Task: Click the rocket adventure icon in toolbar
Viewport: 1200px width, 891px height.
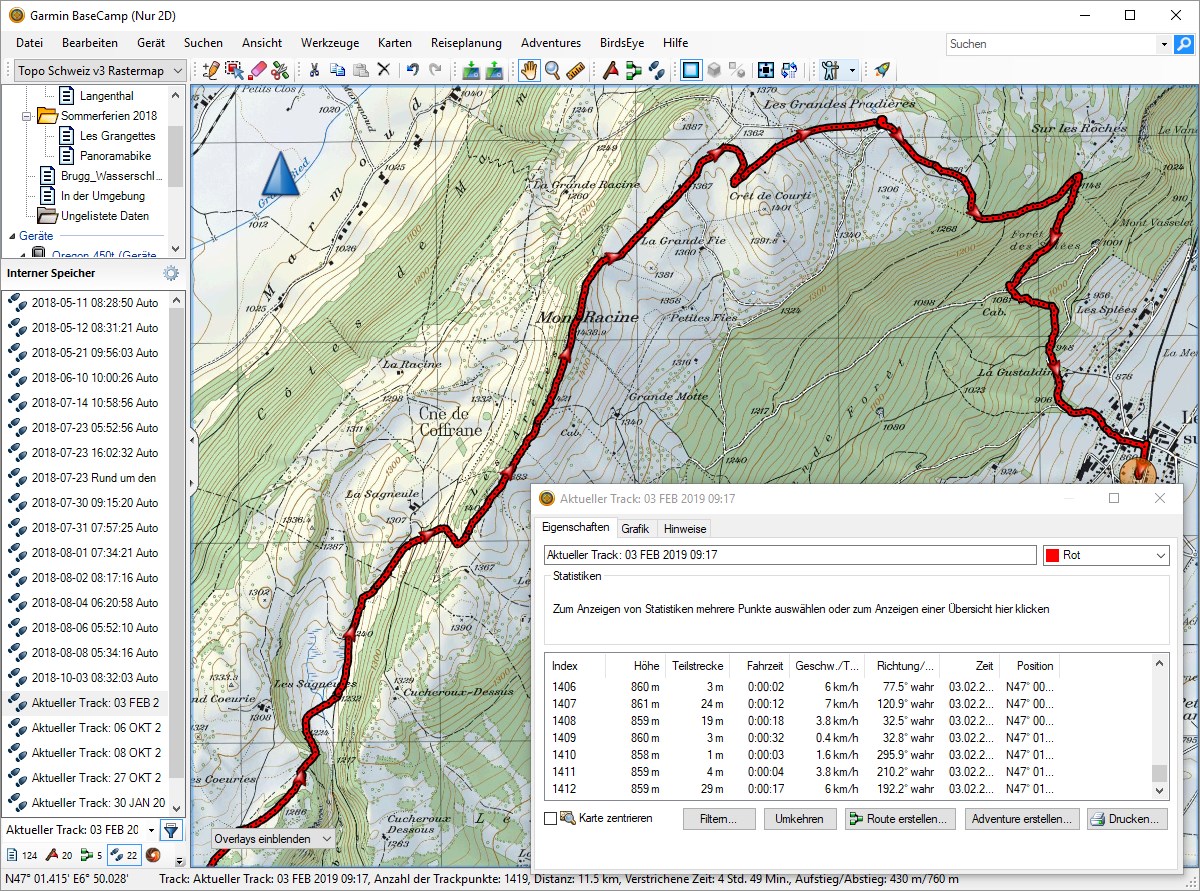Action: pyautogui.click(x=881, y=70)
